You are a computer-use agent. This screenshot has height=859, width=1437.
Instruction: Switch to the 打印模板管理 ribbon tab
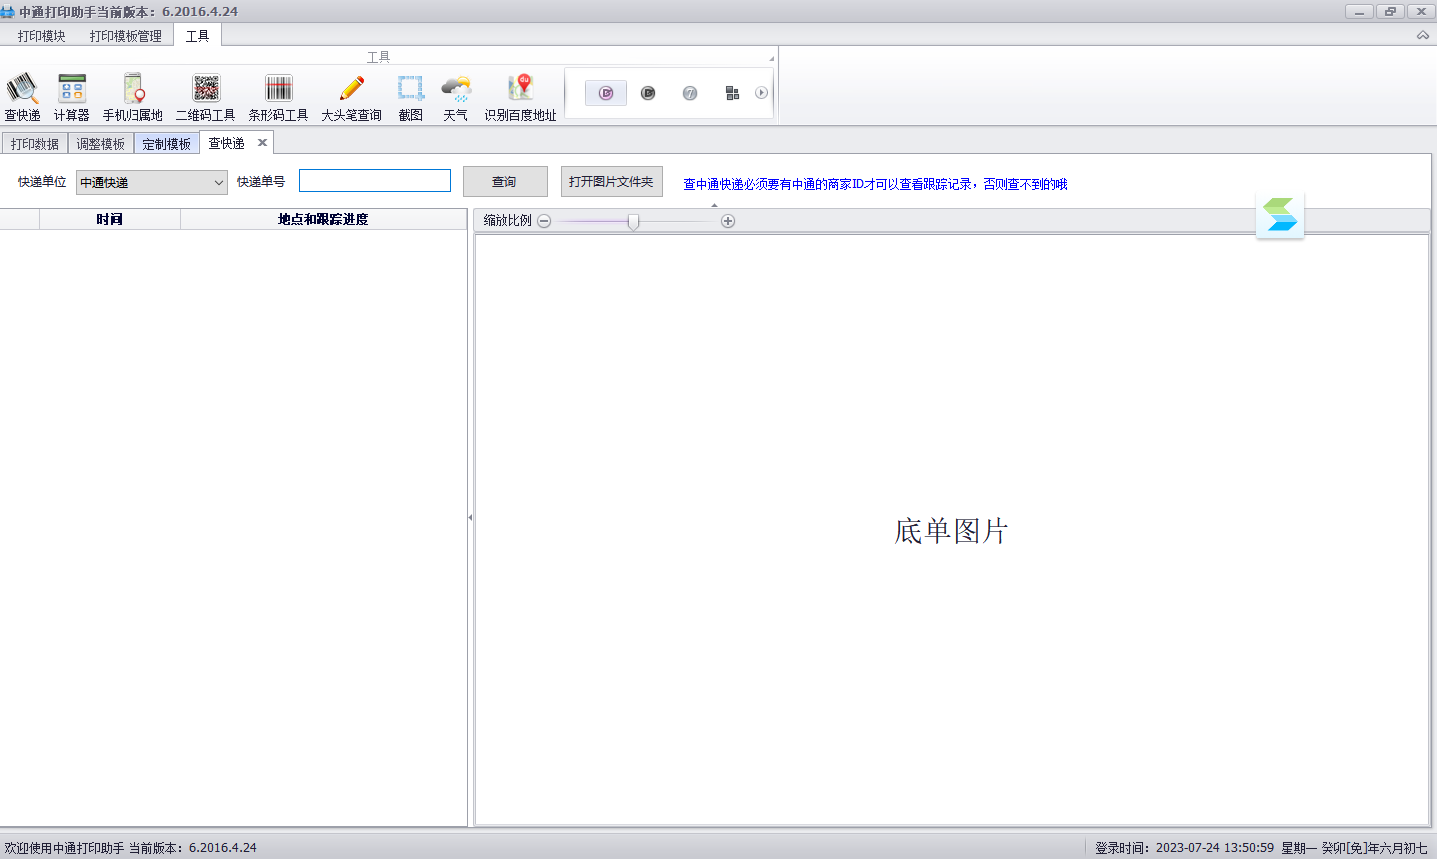click(x=126, y=36)
